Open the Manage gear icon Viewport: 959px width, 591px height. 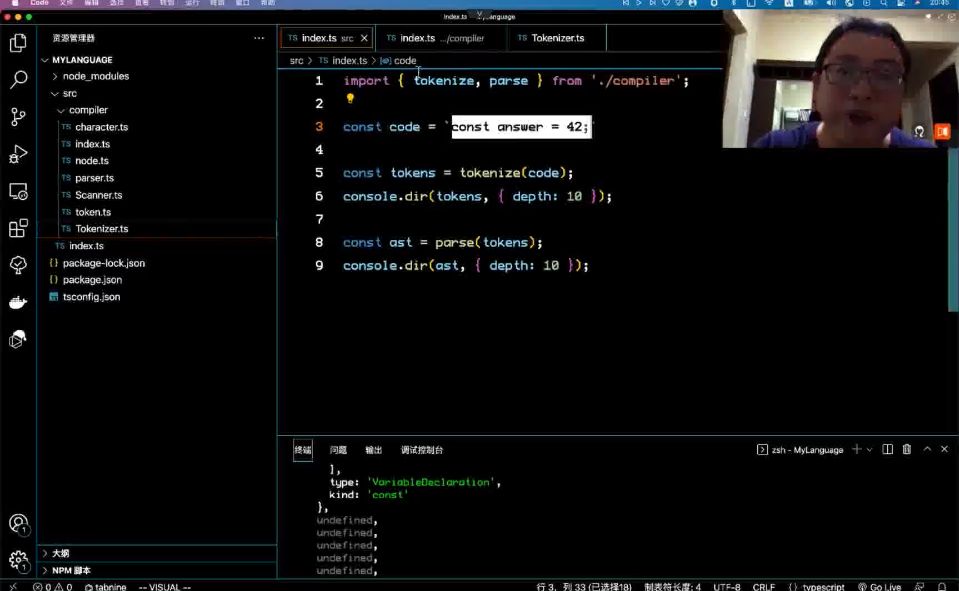[x=18, y=561]
